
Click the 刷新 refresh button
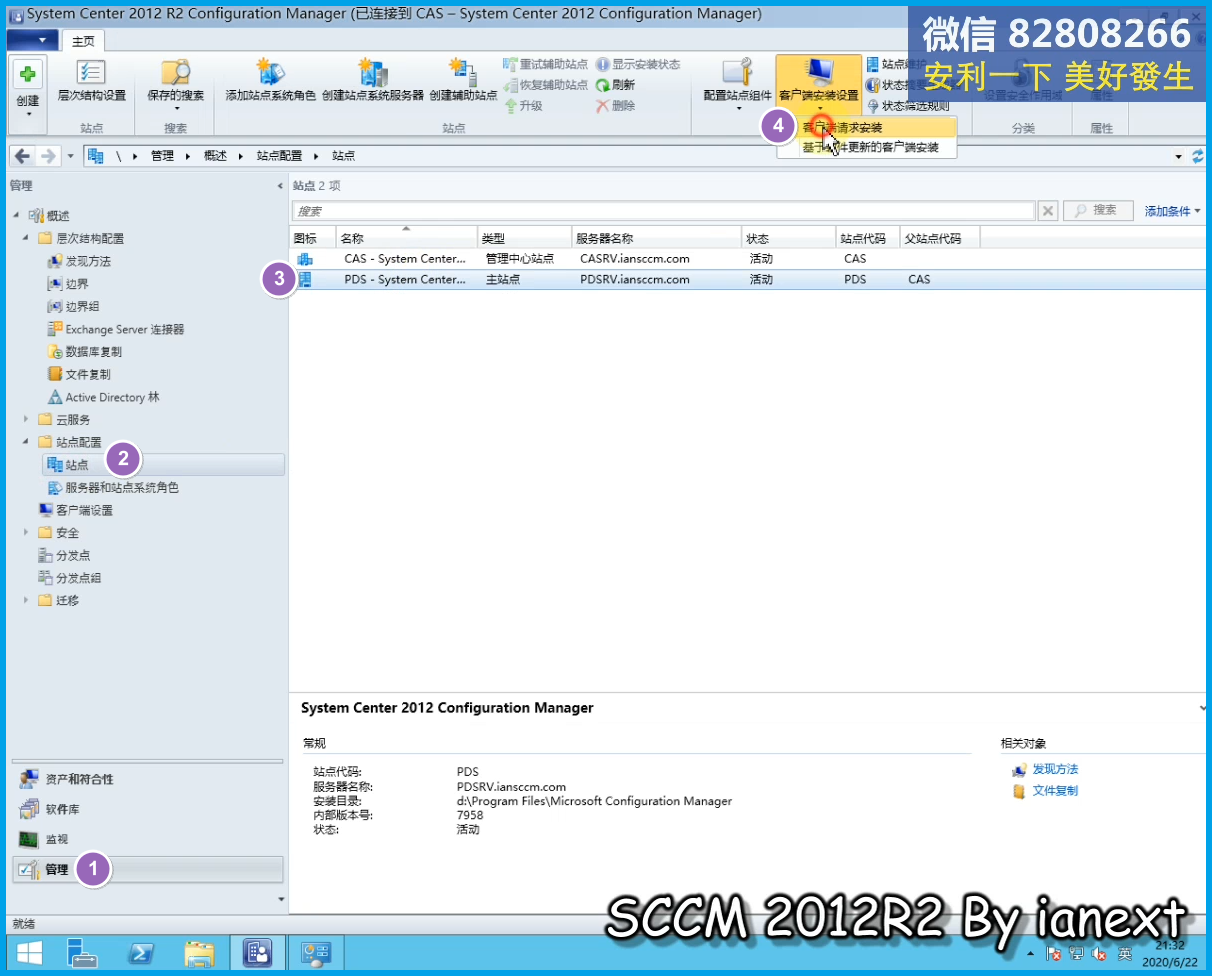tap(615, 85)
